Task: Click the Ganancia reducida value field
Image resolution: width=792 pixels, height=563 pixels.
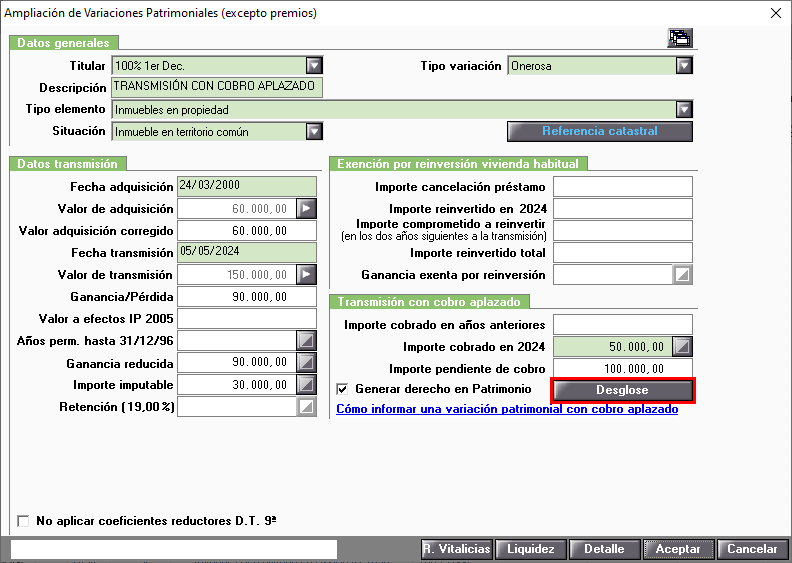Action: tap(237, 363)
